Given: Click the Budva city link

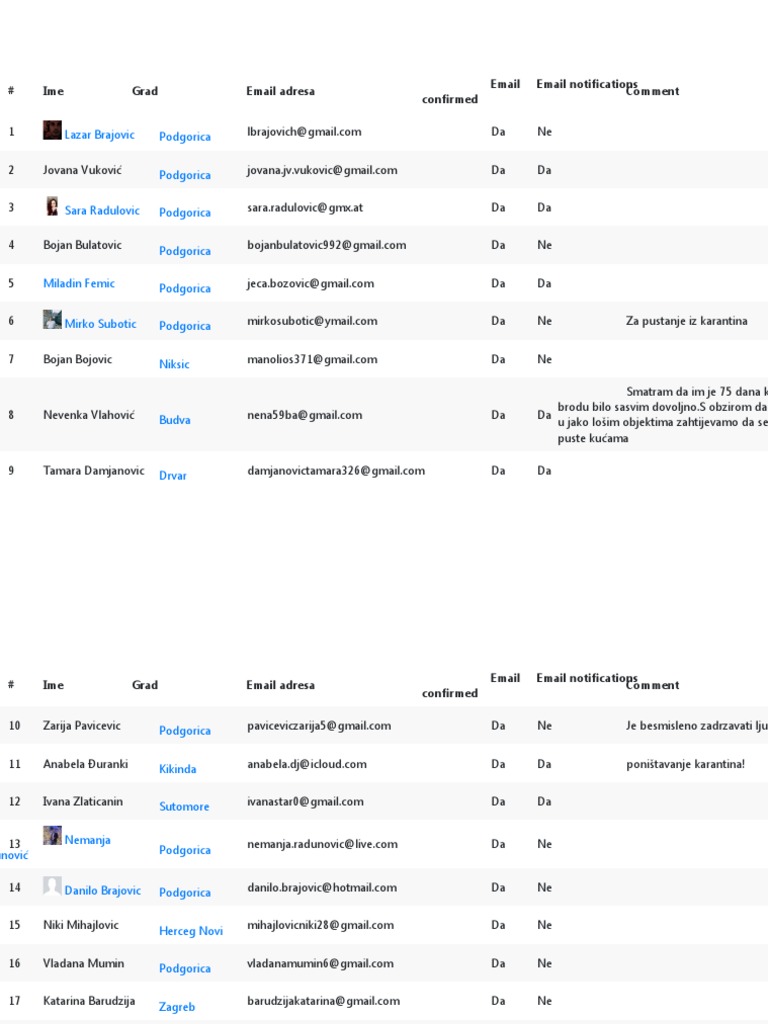Looking at the screenshot, I should (x=174, y=420).
